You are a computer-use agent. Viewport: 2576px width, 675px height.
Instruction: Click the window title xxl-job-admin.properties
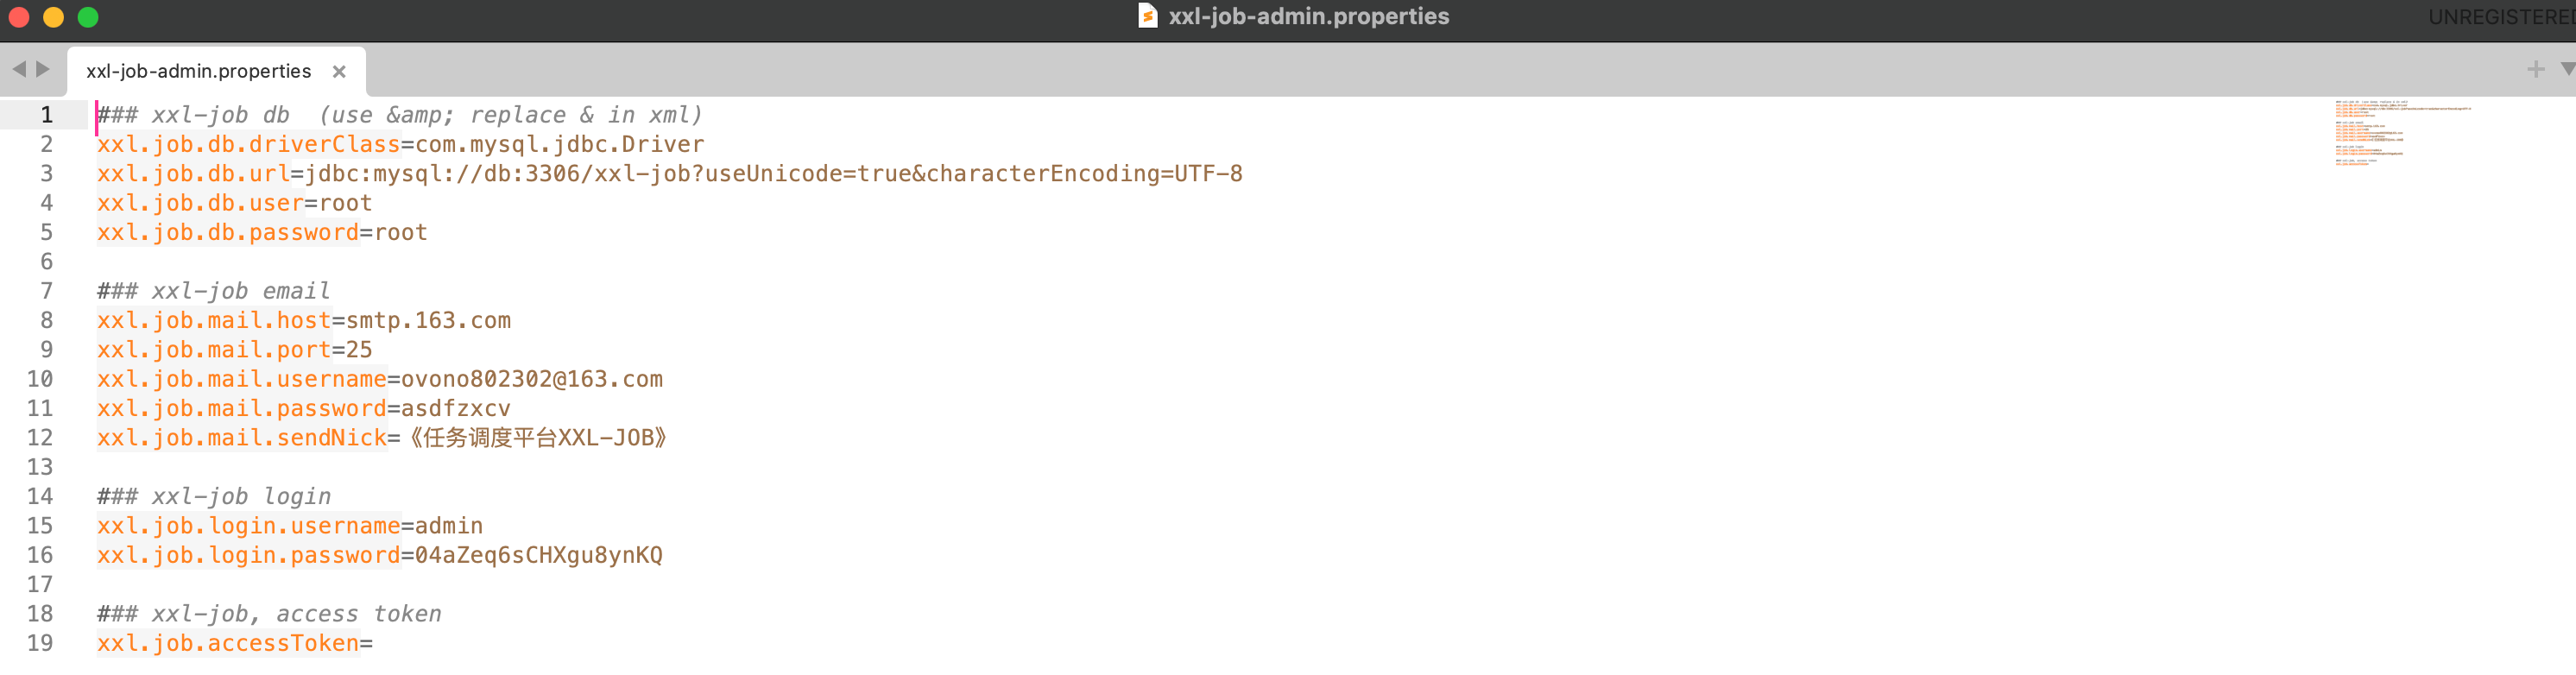1308,16
